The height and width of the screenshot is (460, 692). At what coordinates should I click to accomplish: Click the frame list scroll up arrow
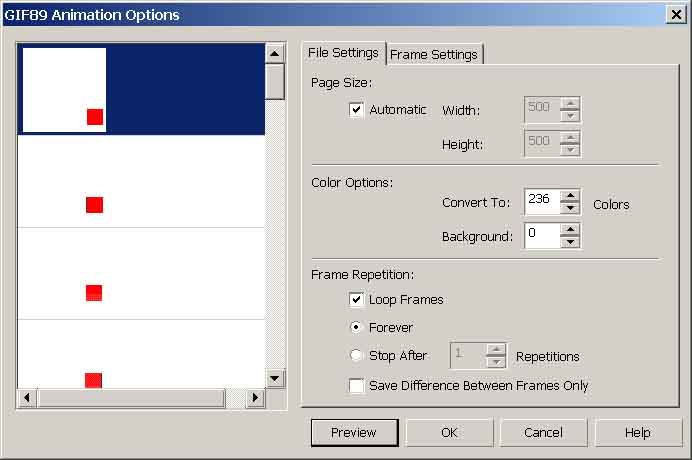[275, 53]
